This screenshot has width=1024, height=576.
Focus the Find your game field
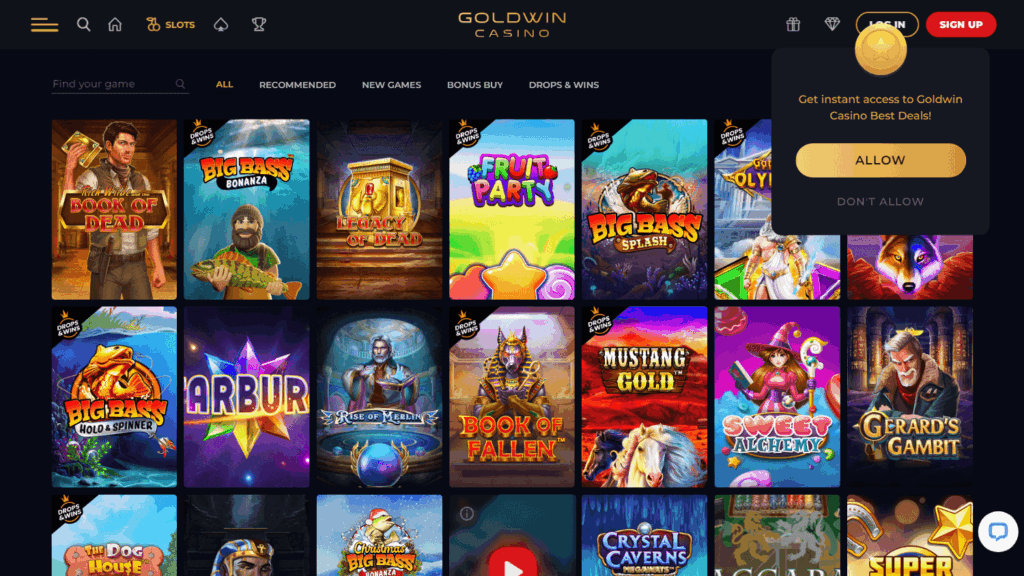[120, 84]
